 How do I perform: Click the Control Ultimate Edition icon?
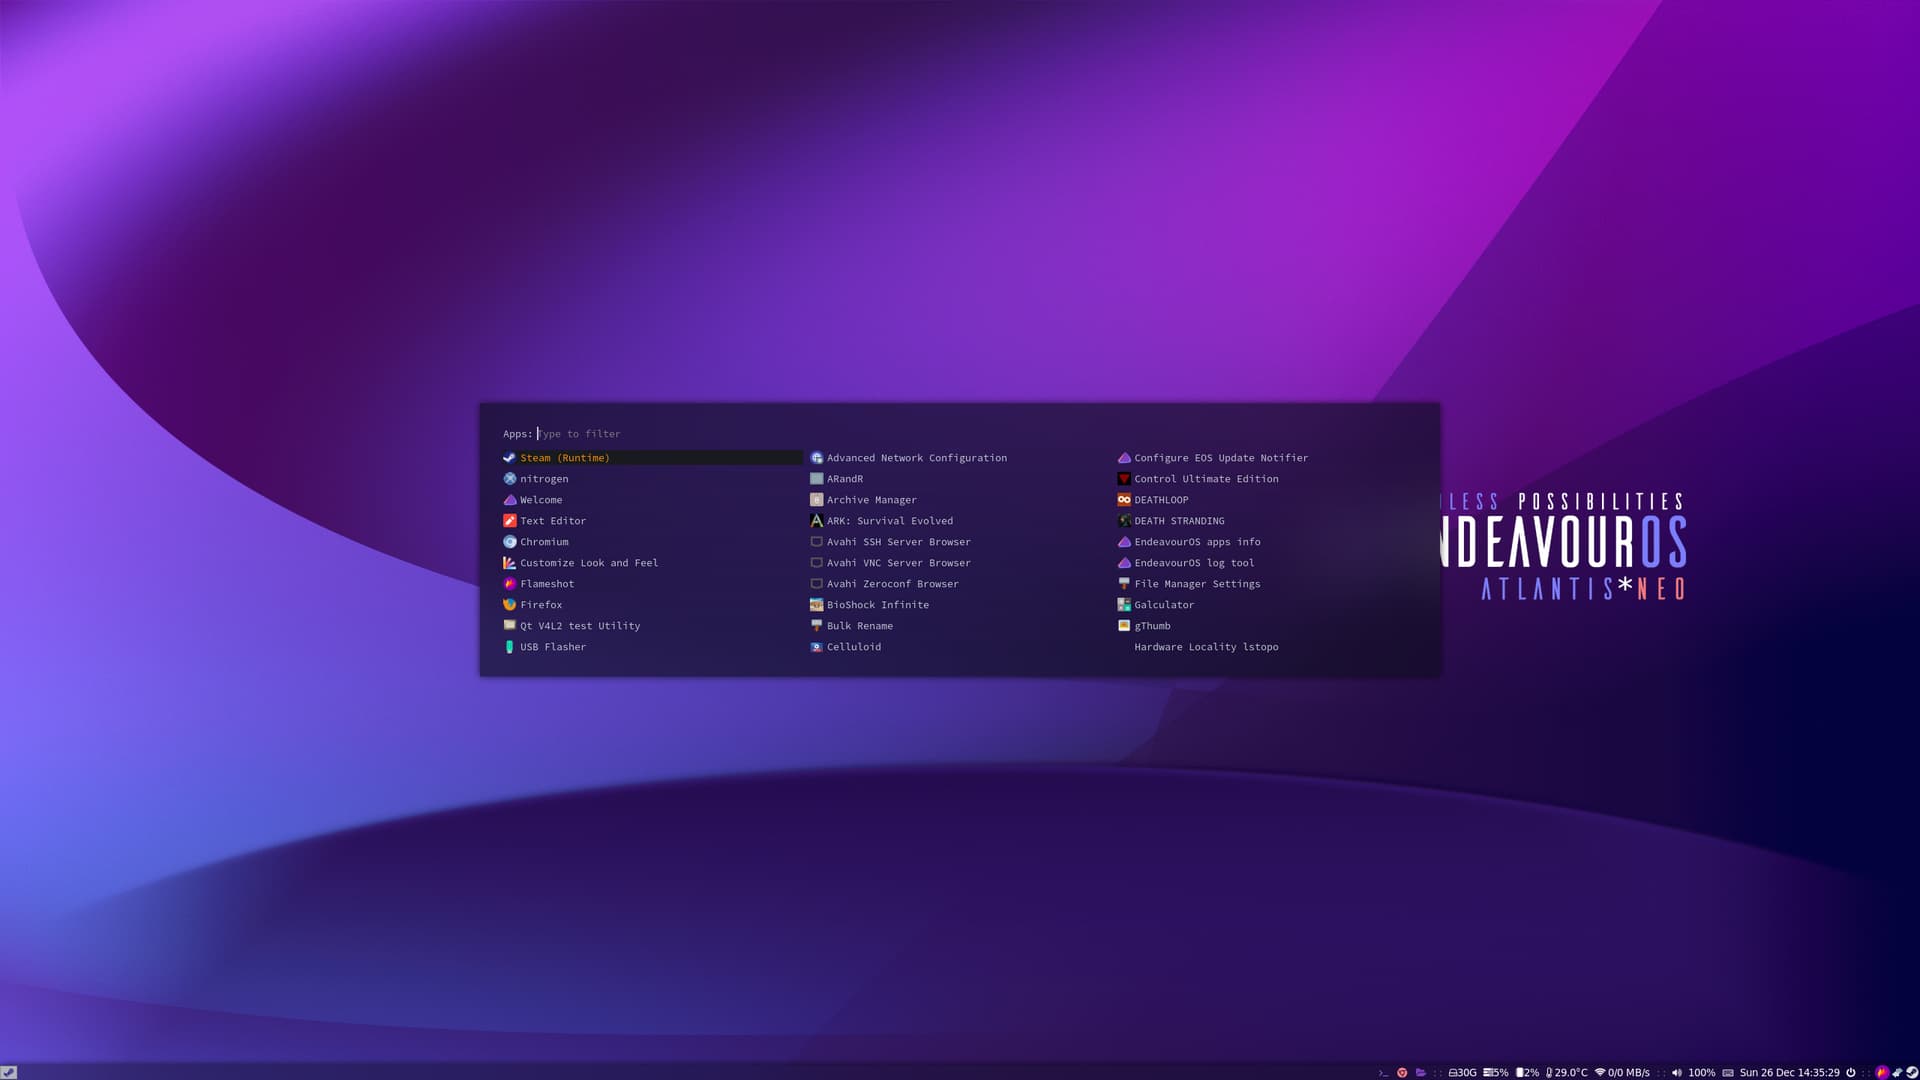click(1124, 479)
